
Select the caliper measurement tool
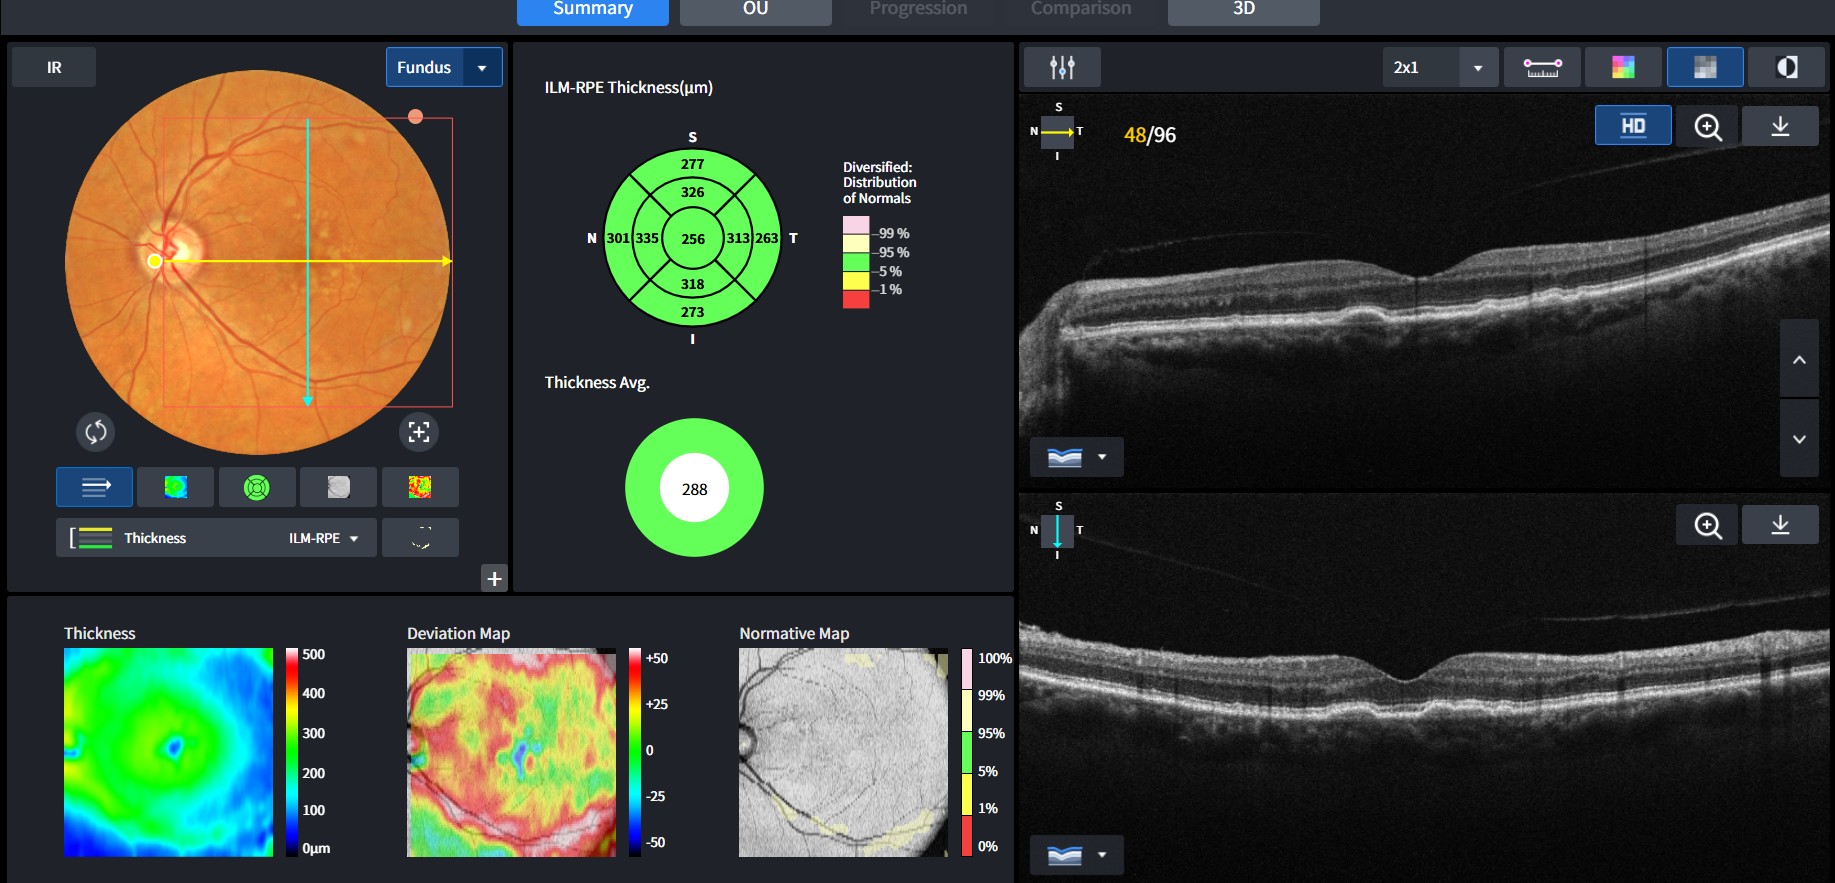coord(1542,67)
